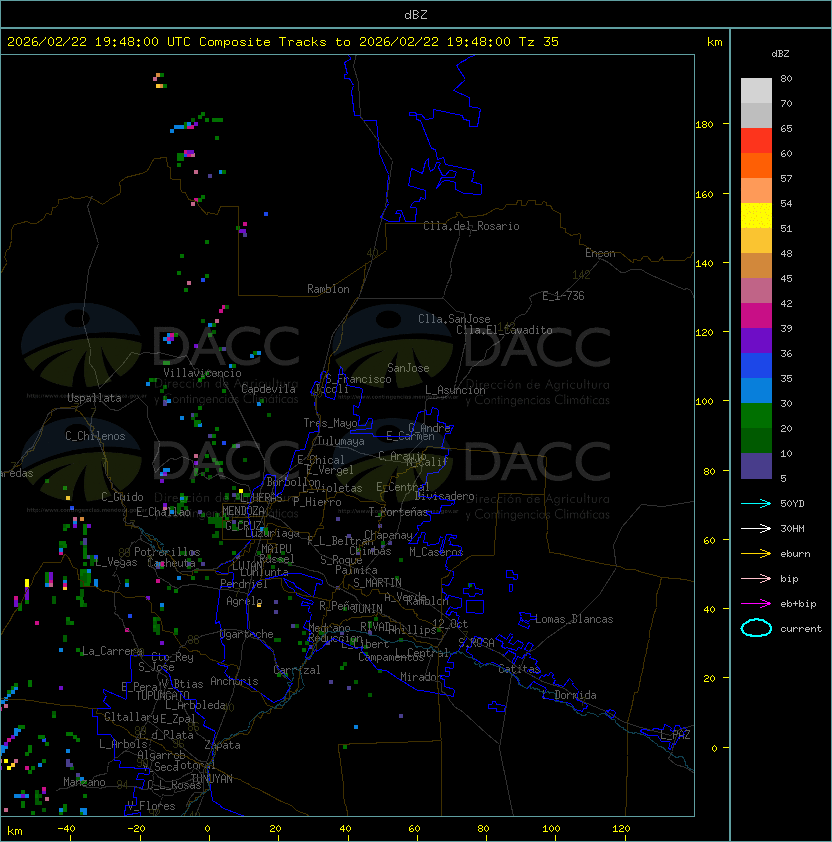832x842 pixels.
Task: Select the Encon label in northeast map
Action: [600, 253]
